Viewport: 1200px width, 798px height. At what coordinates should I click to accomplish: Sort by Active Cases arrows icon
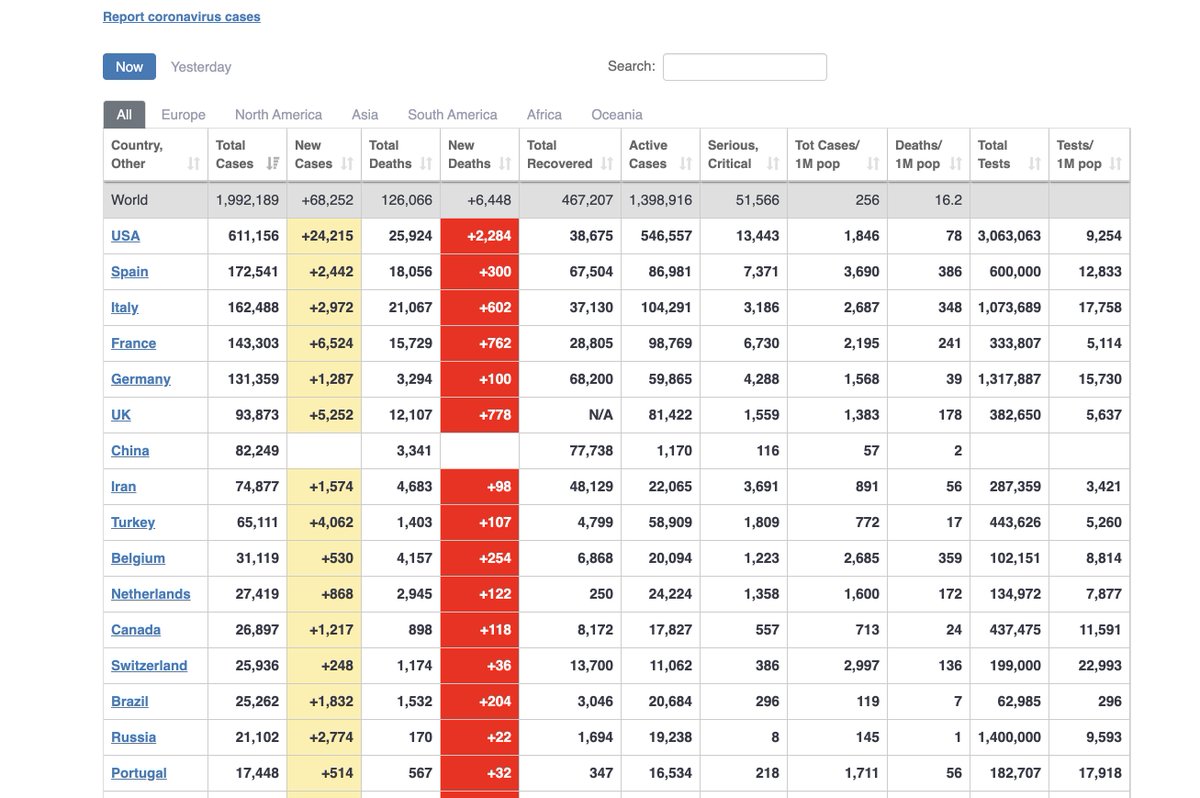coord(686,164)
